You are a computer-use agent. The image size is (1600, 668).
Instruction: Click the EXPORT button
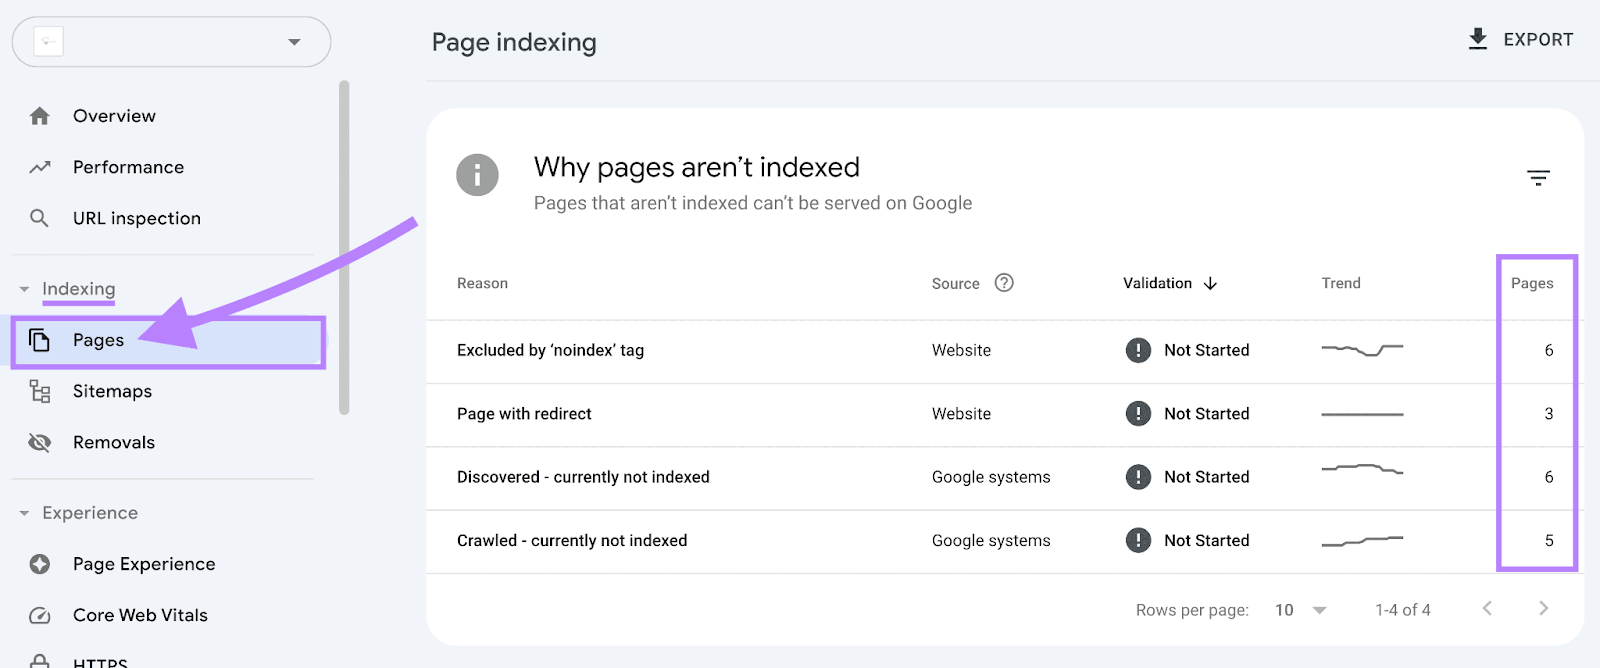1520,40
